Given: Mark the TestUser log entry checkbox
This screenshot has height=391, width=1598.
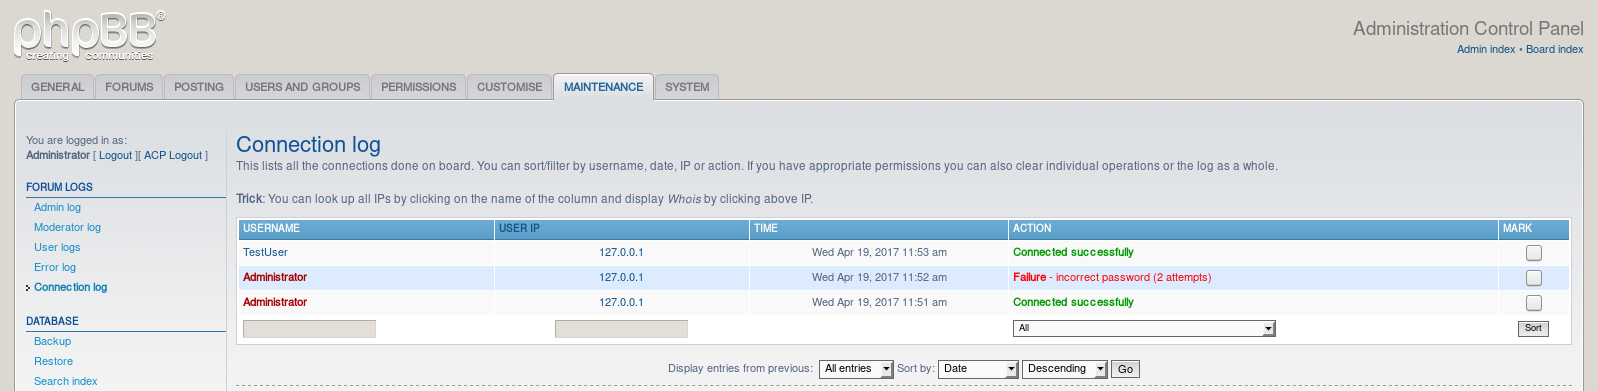Looking at the screenshot, I should [x=1534, y=253].
